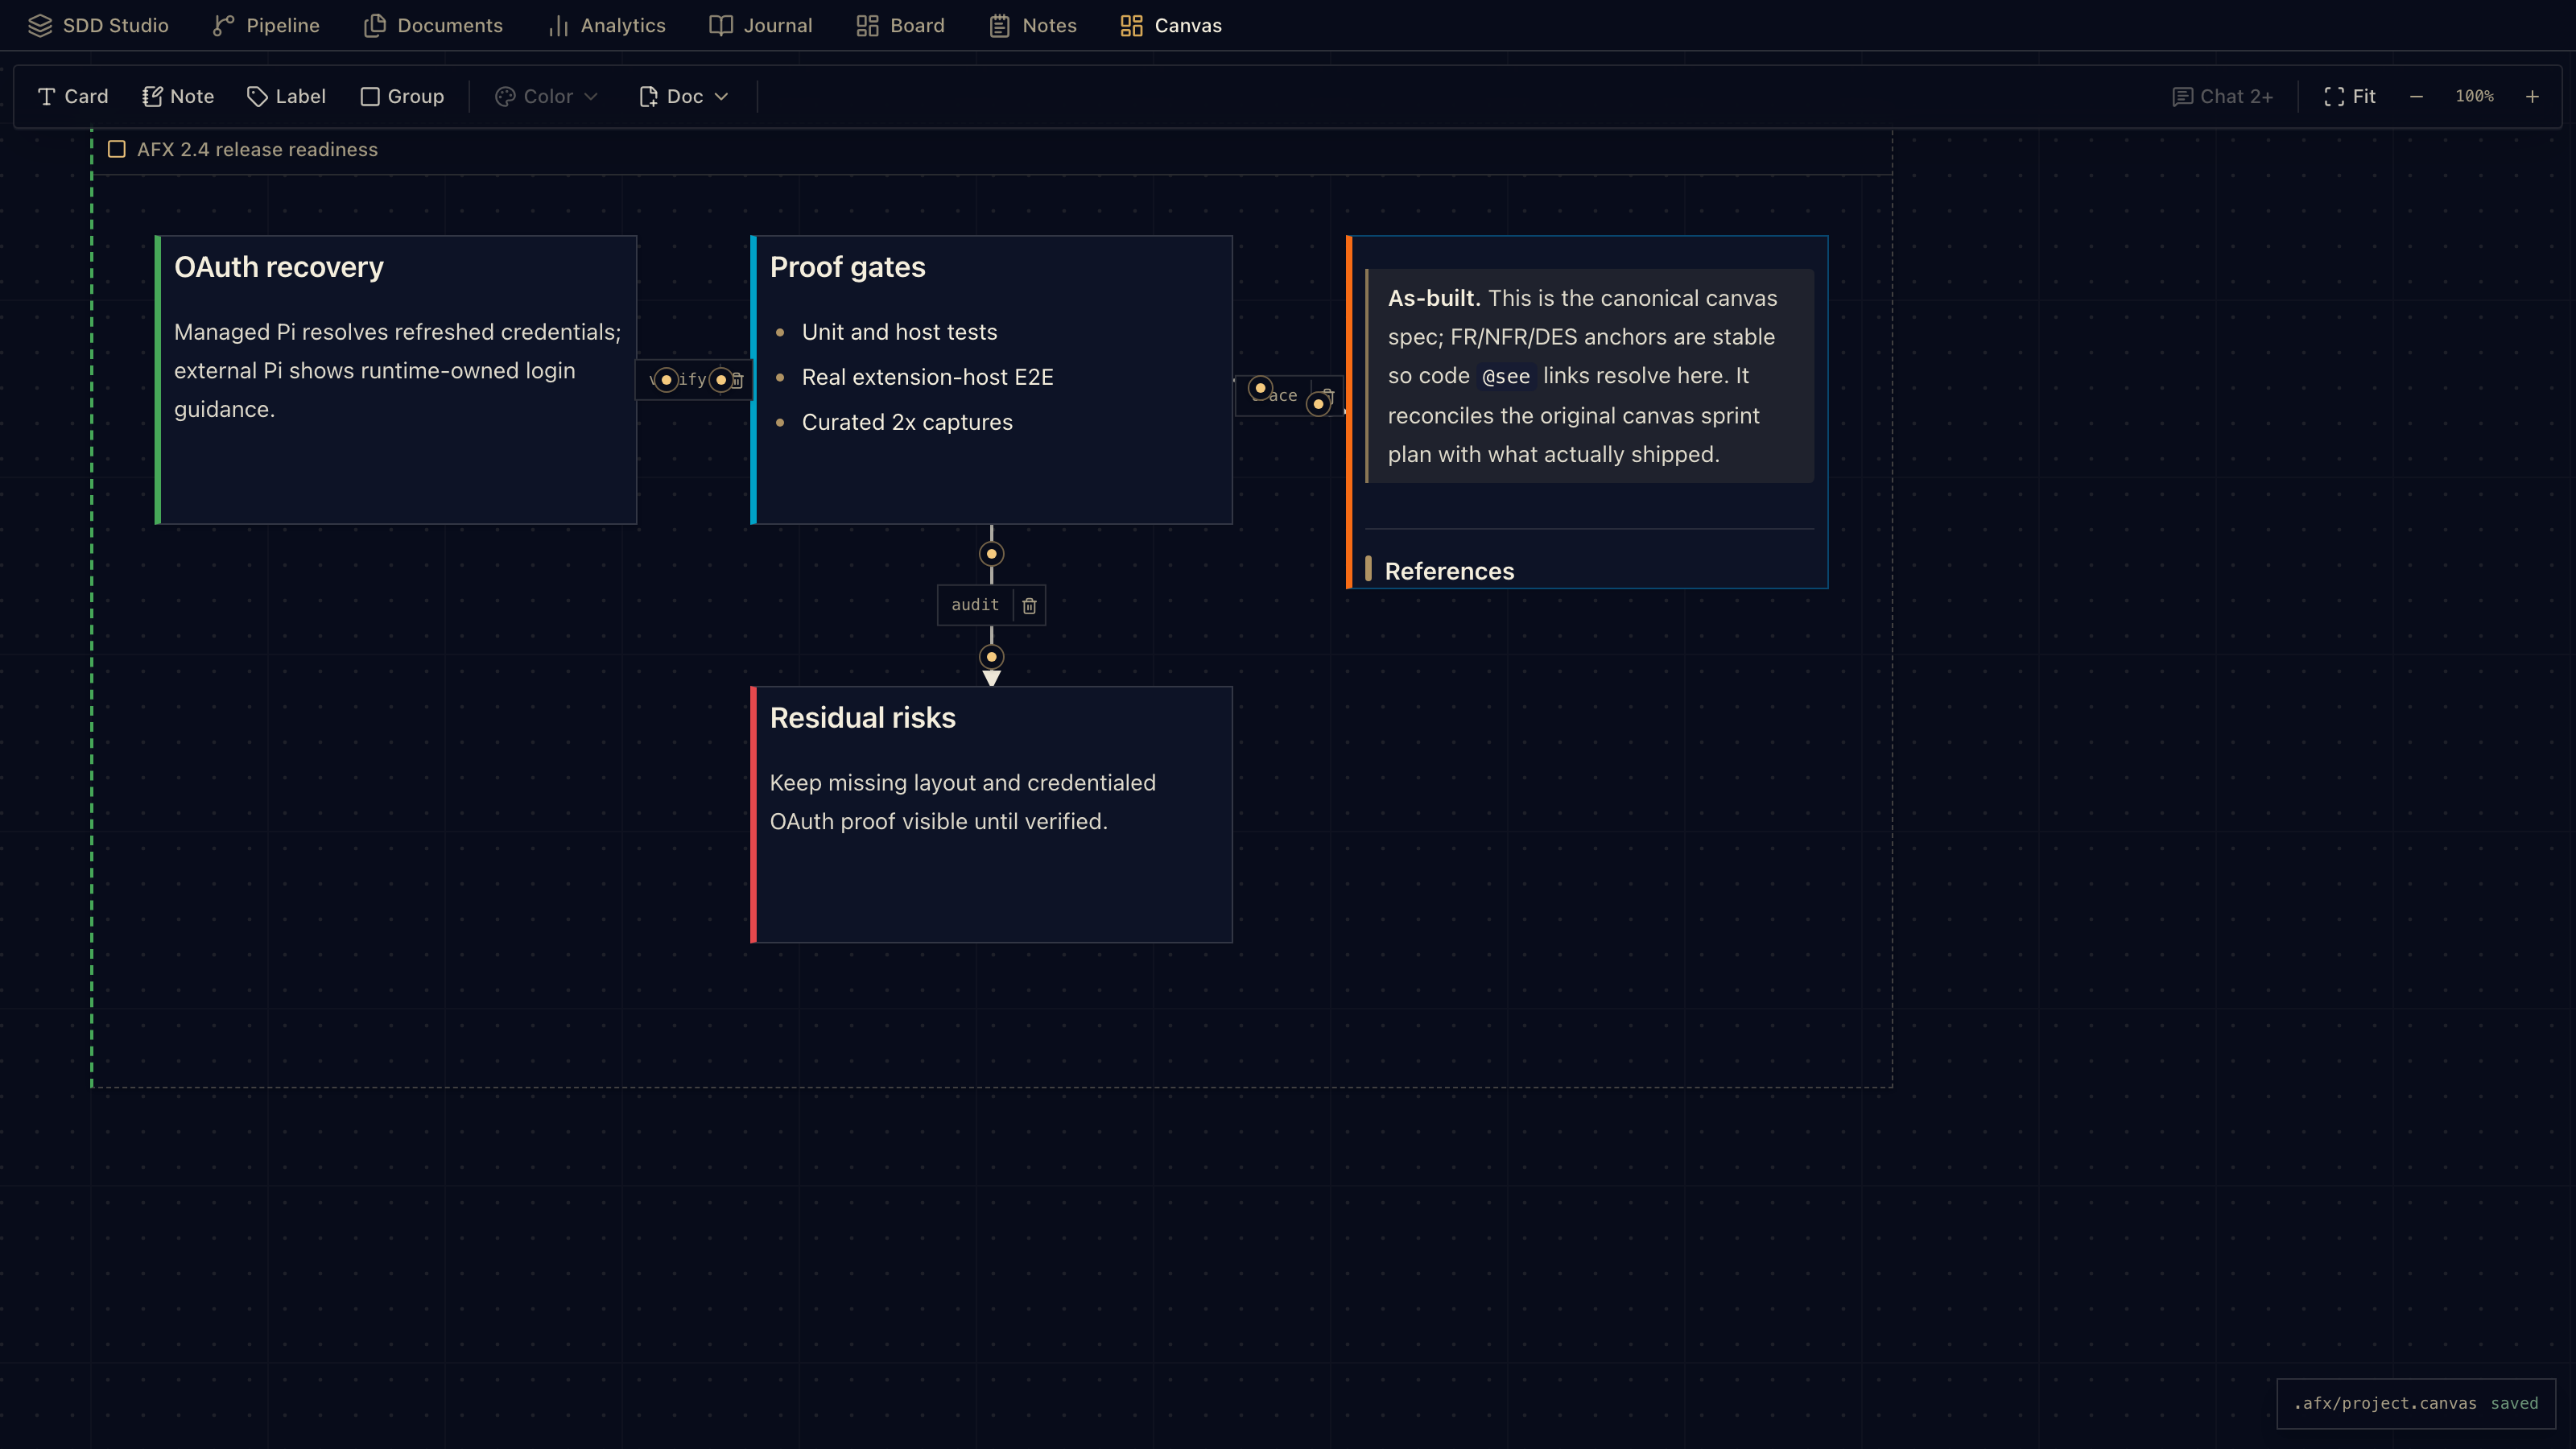Open the Pipeline tab
The image size is (2576, 1449).
[266, 25]
